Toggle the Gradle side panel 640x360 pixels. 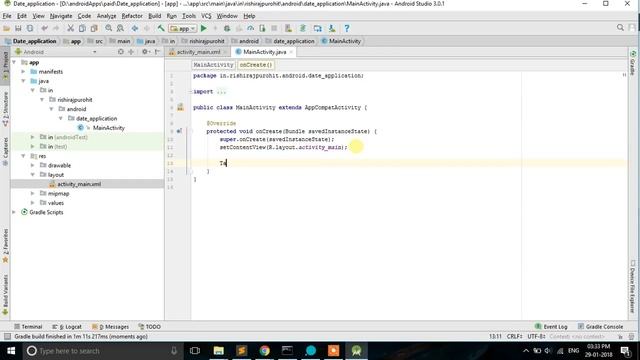point(633,63)
